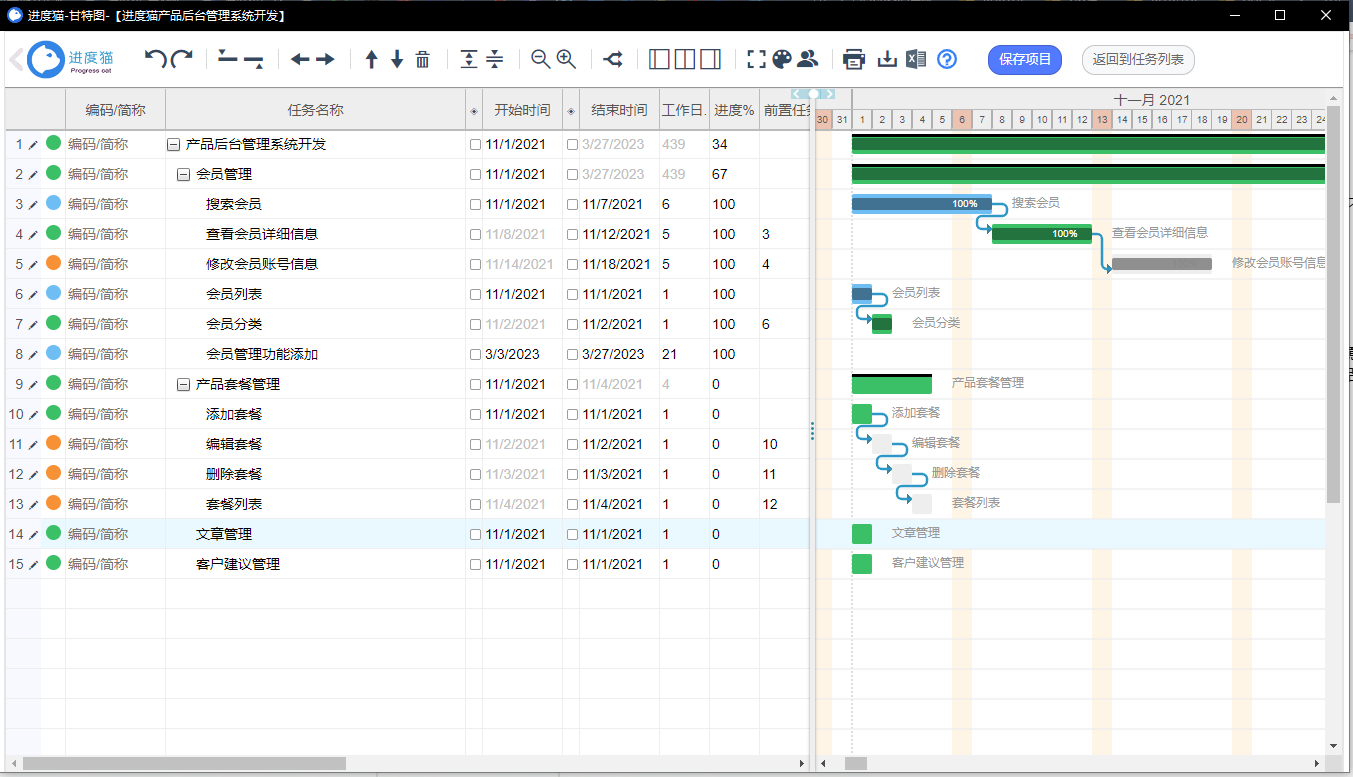Zoom out the Gantt timeline
The height and width of the screenshot is (777, 1353).
pyautogui.click(x=541, y=59)
